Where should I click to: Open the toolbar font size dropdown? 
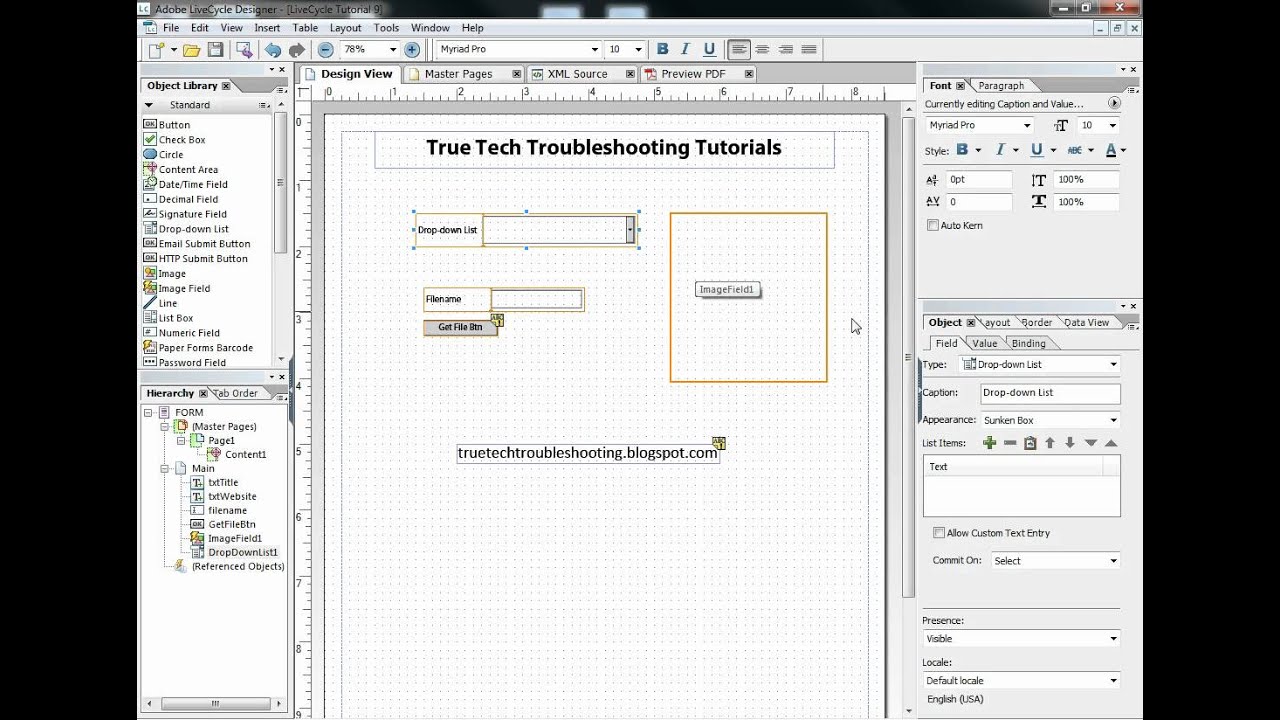click(x=640, y=49)
